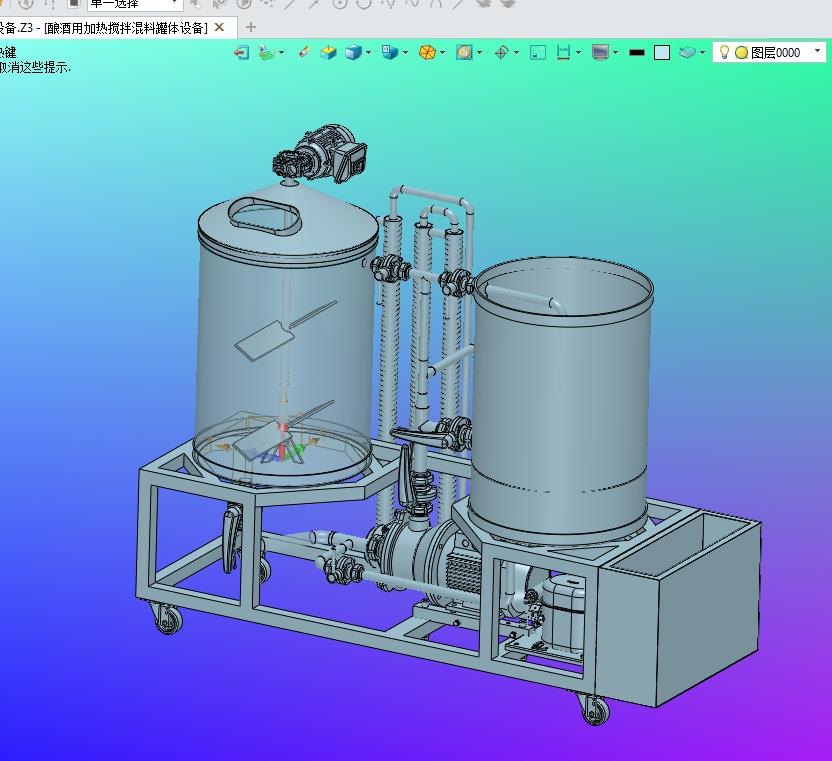832x761 pixels.
Task: Close the 酿酒用加热搅拌混料罐体设备 document tab
Action: click(x=220, y=27)
